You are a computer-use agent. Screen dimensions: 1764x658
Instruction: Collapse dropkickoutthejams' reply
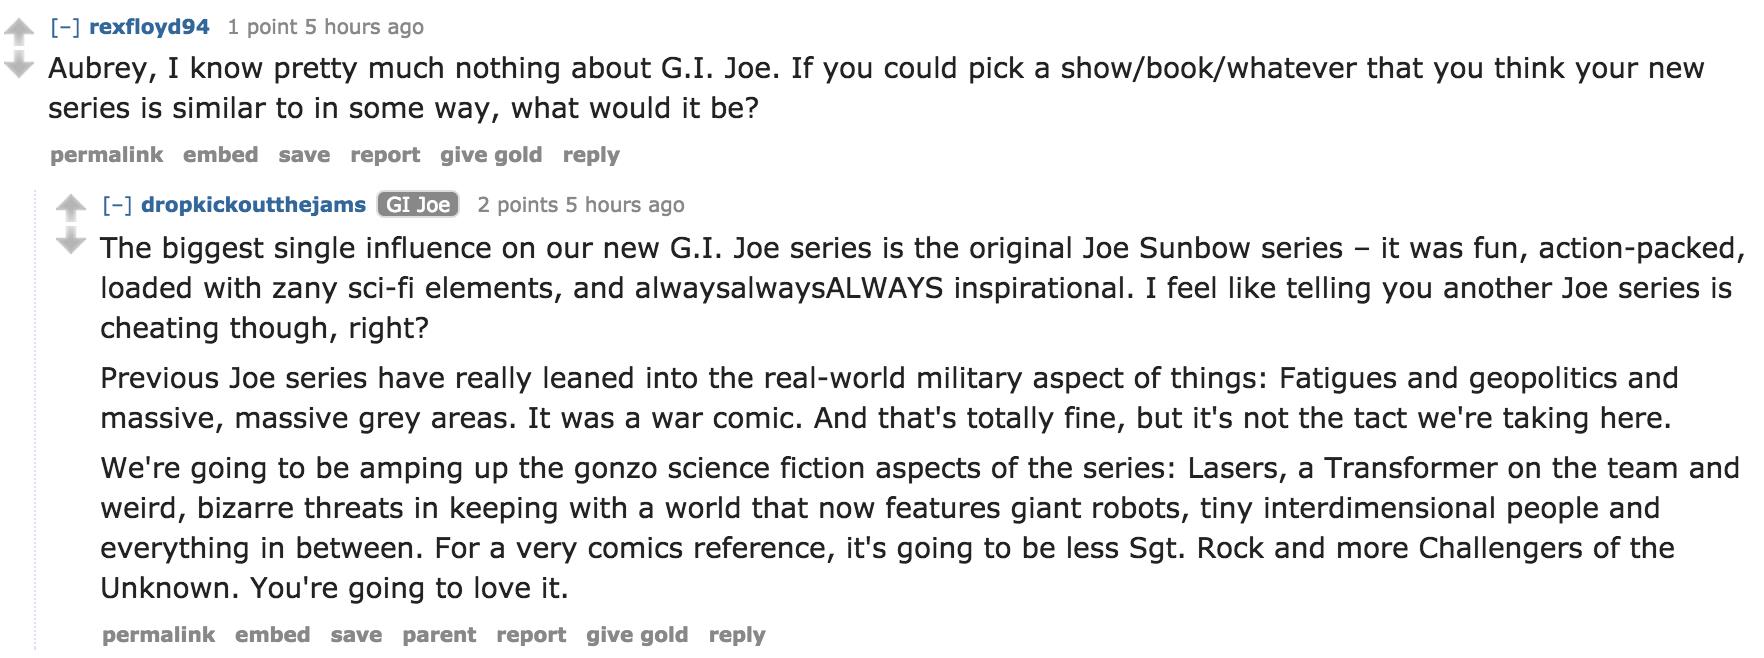point(118,205)
